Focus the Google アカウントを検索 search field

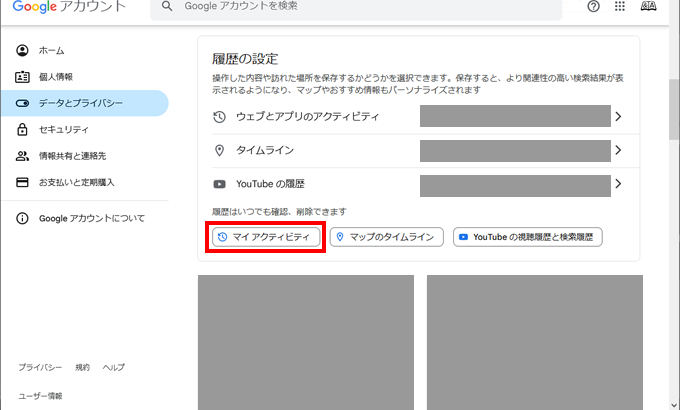click(x=356, y=7)
